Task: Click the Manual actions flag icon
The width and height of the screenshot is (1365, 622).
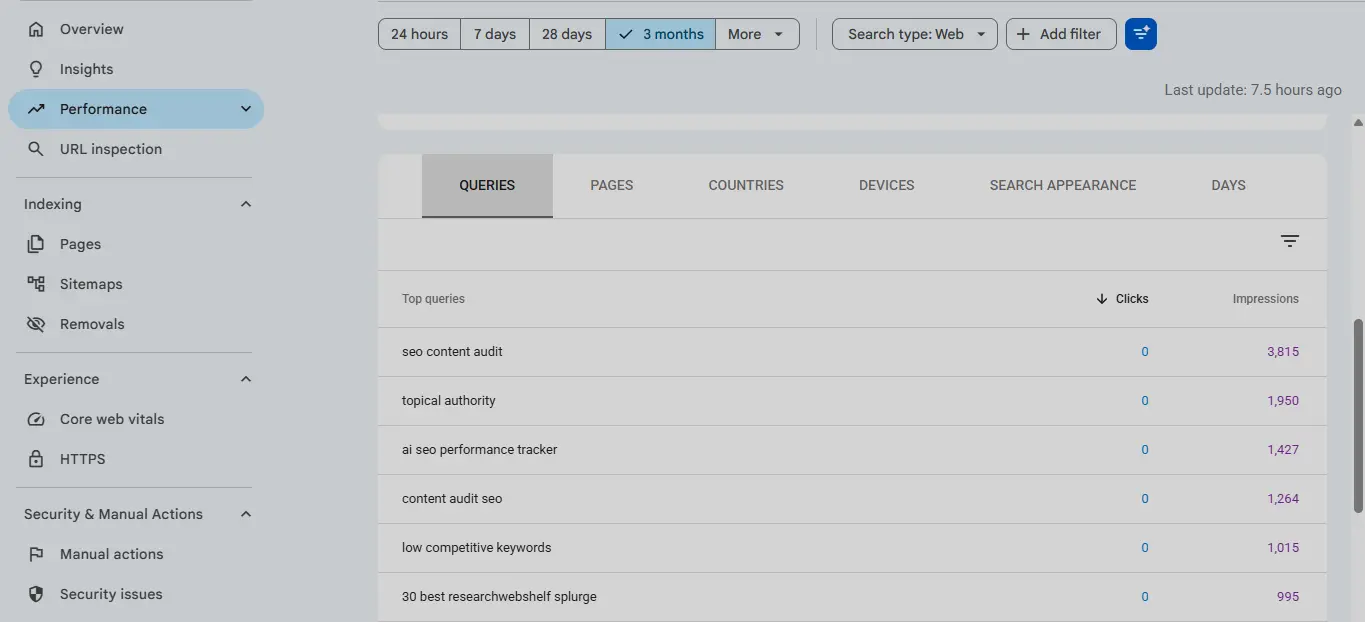Action: [36, 554]
